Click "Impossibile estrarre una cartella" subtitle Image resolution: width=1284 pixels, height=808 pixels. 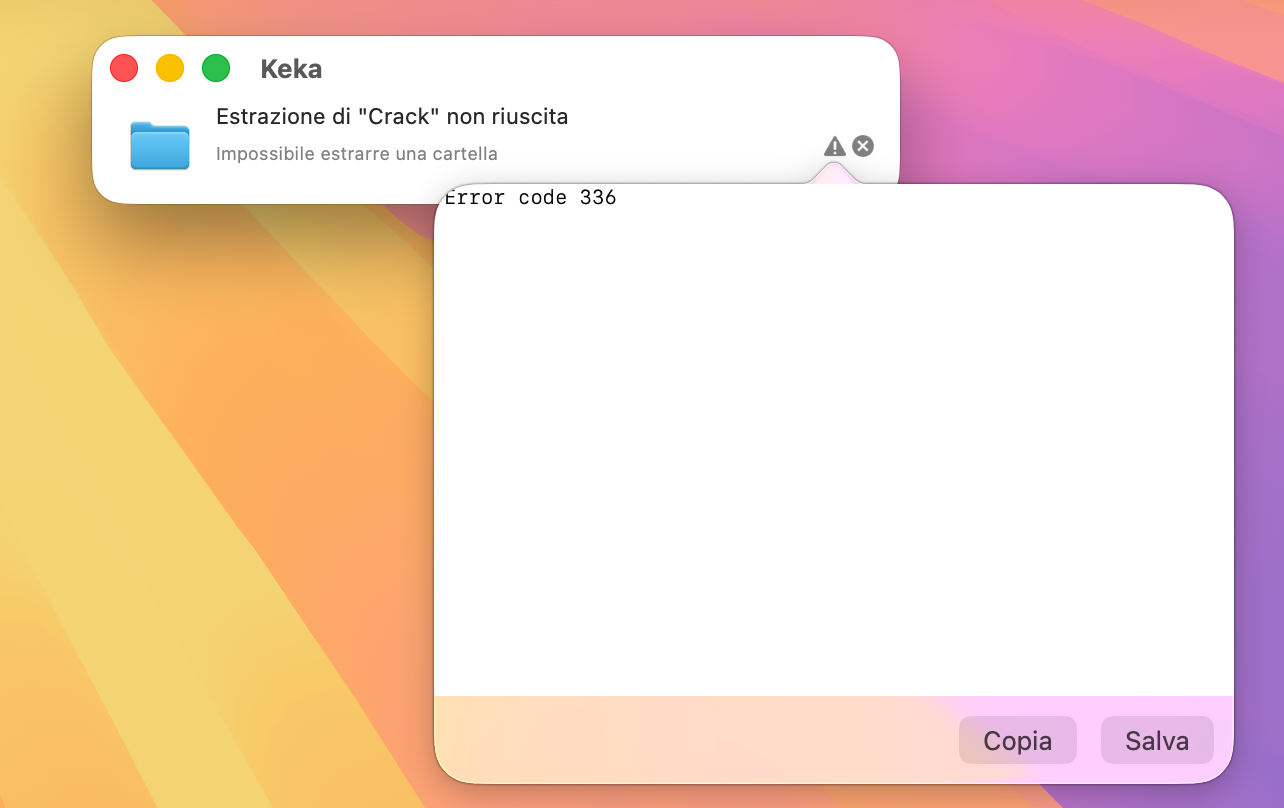pos(357,154)
